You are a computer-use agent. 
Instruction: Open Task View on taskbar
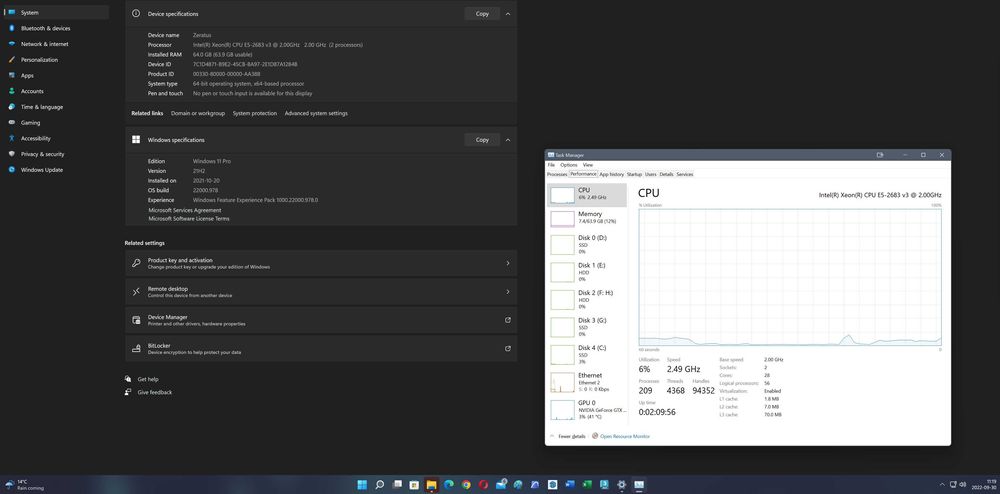(x=397, y=485)
